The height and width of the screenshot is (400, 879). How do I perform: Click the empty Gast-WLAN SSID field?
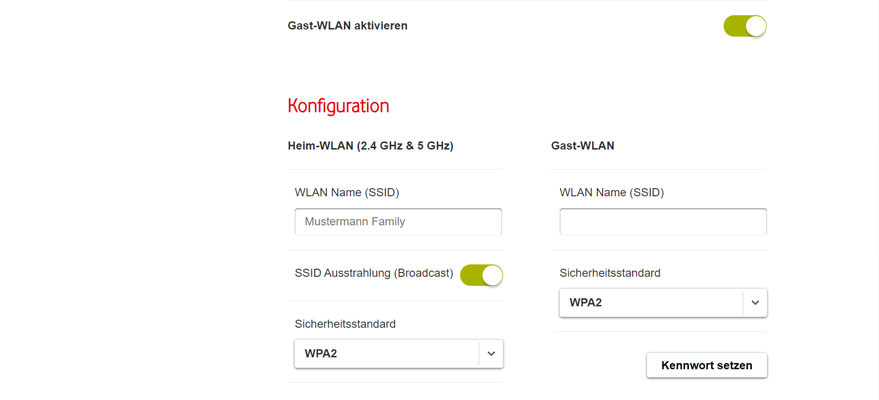coord(663,222)
